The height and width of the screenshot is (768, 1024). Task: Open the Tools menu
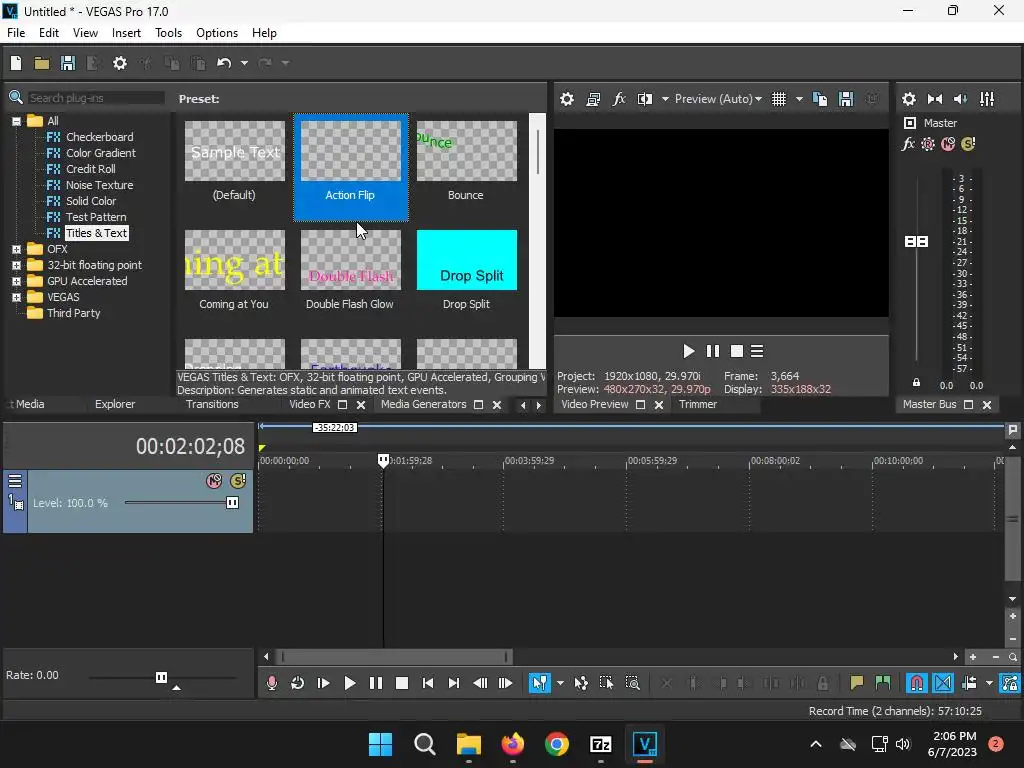[x=168, y=33]
